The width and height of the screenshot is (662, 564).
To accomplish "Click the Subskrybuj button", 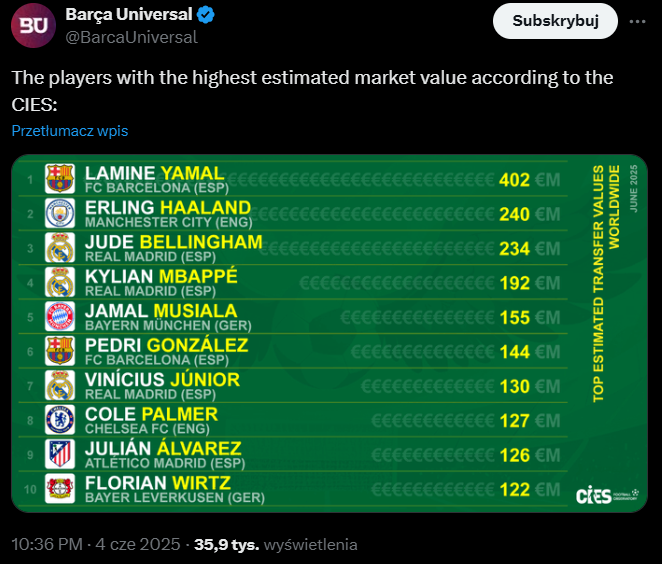I will click(x=555, y=21).
